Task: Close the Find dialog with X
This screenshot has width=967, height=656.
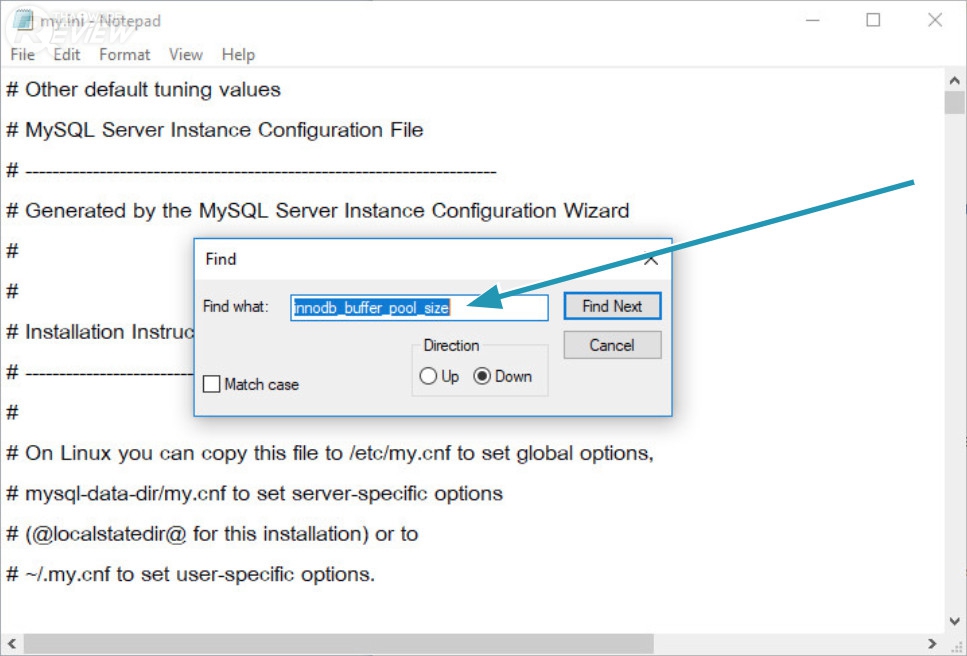Action: click(650, 259)
